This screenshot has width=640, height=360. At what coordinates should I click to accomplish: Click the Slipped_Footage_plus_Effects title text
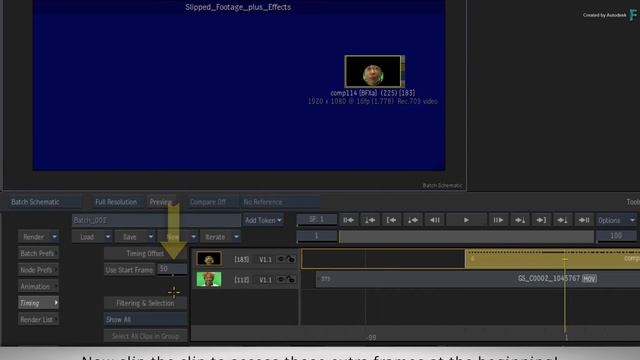[x=238, y=7]
